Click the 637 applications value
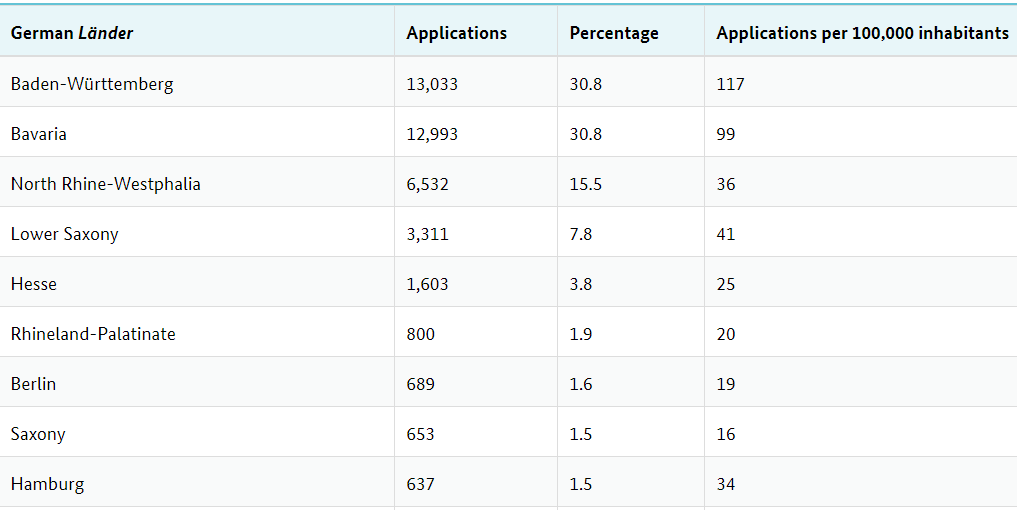The width and height of the screenshot is (1017, 510). point(421,484)
